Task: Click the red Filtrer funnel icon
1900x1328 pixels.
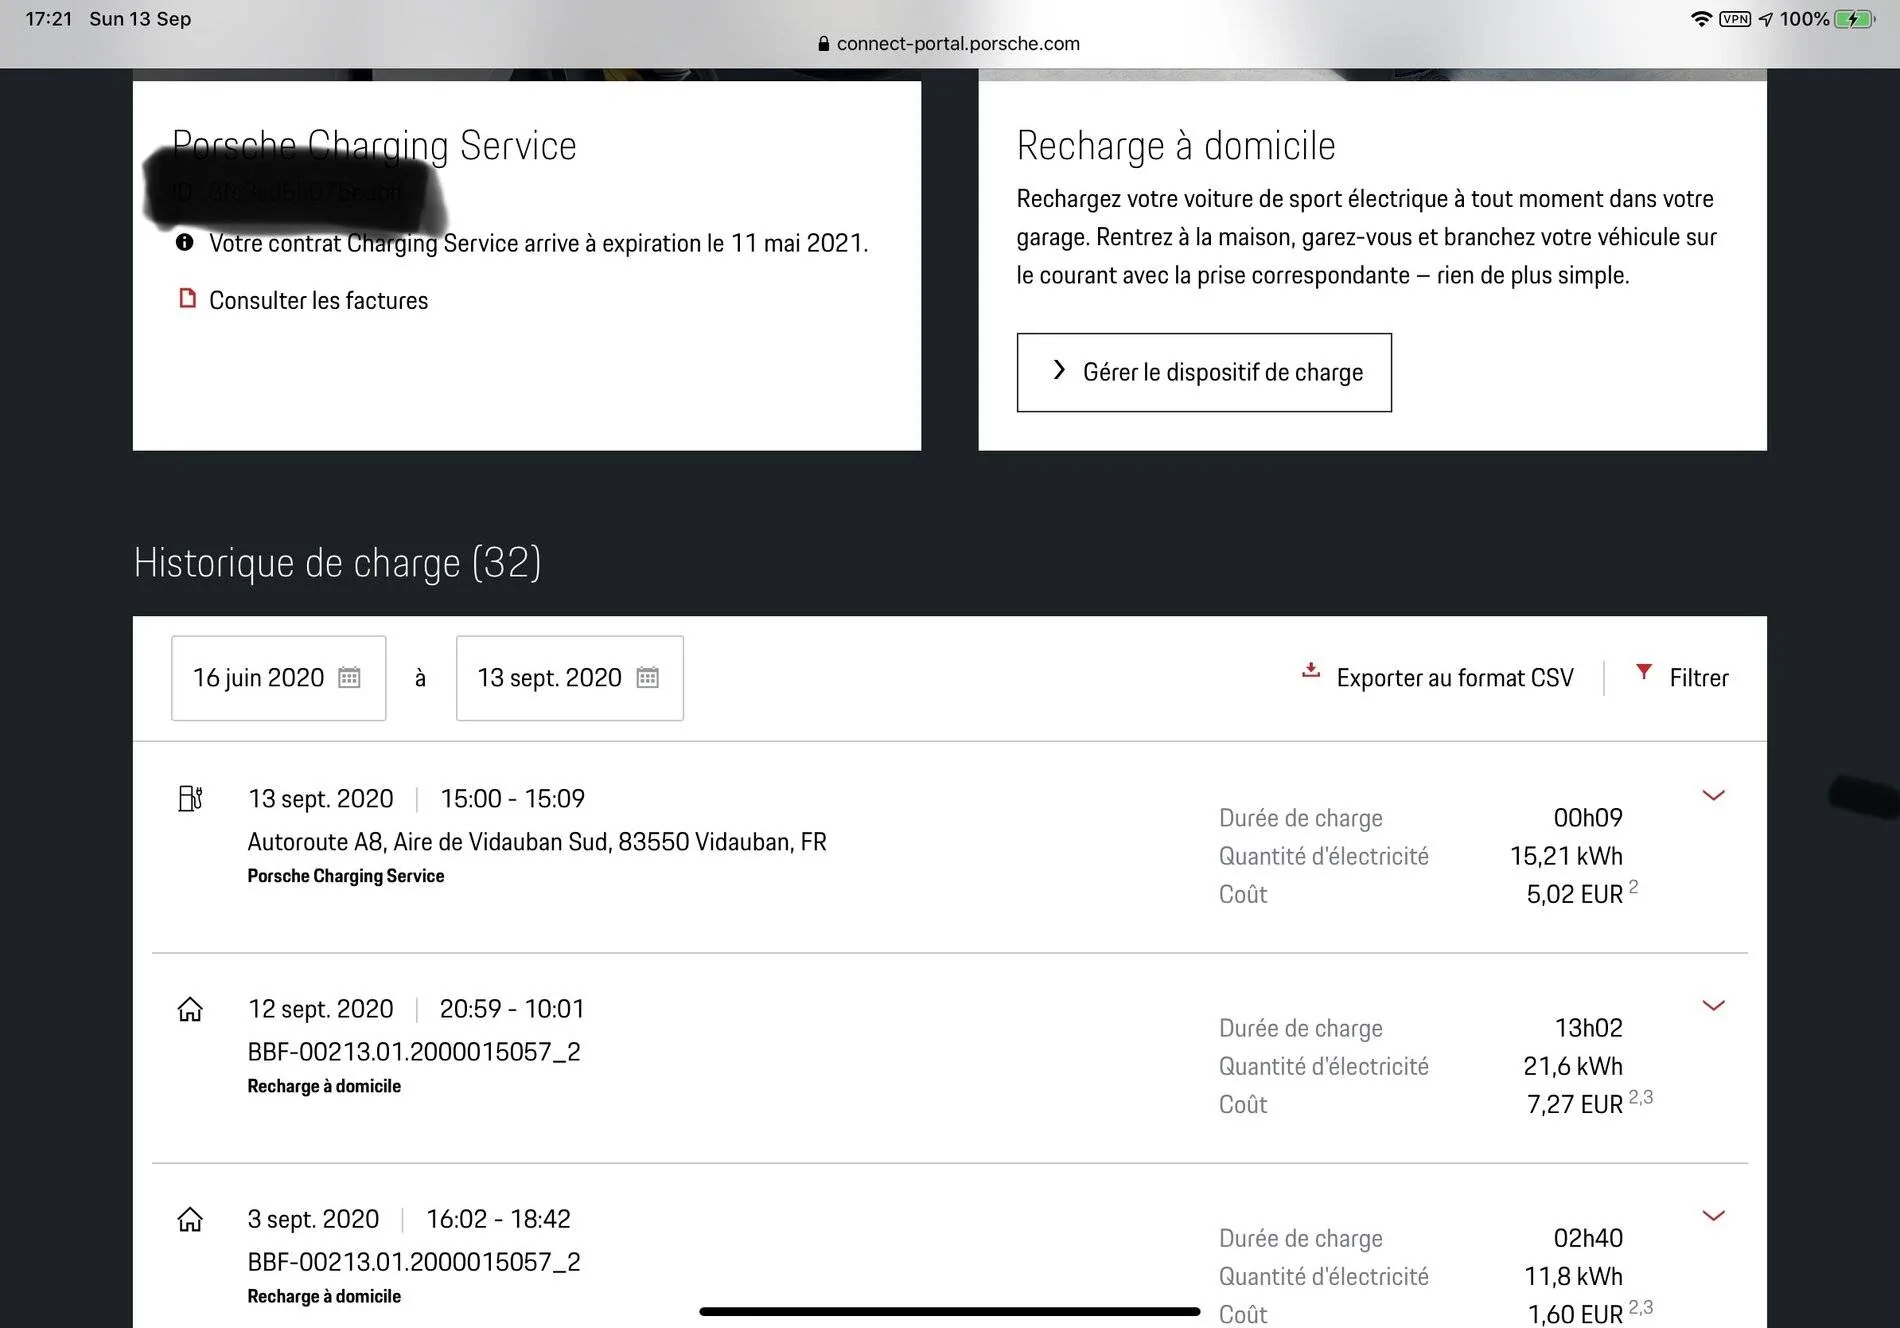Action: click(1643, 672)
